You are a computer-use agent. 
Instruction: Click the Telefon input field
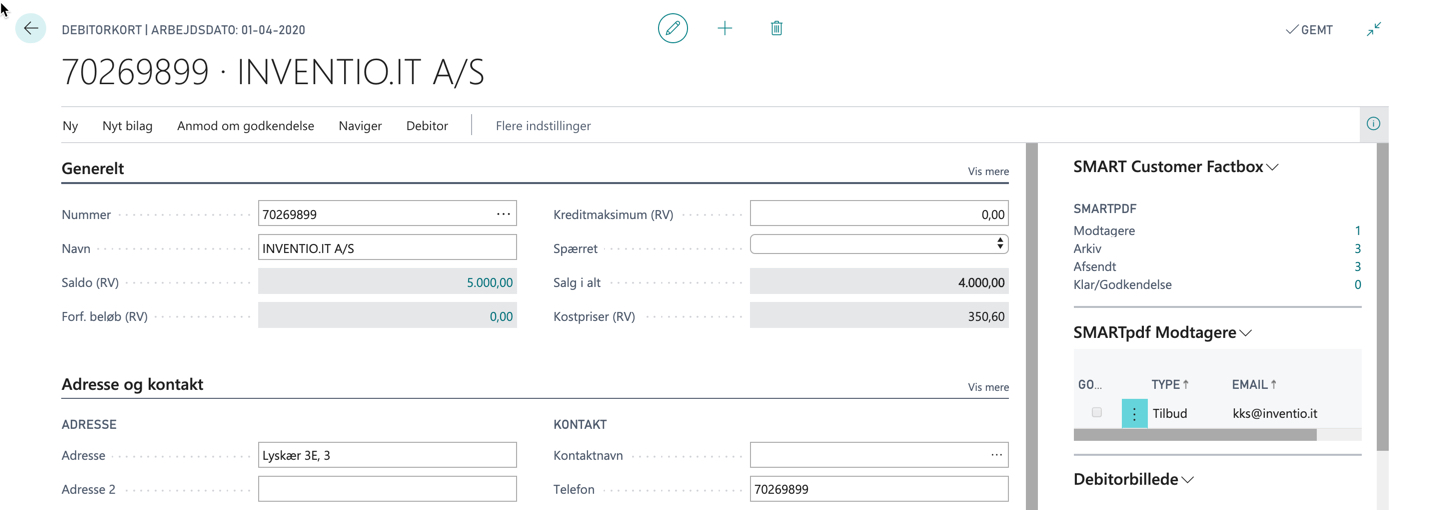point(879,489)
